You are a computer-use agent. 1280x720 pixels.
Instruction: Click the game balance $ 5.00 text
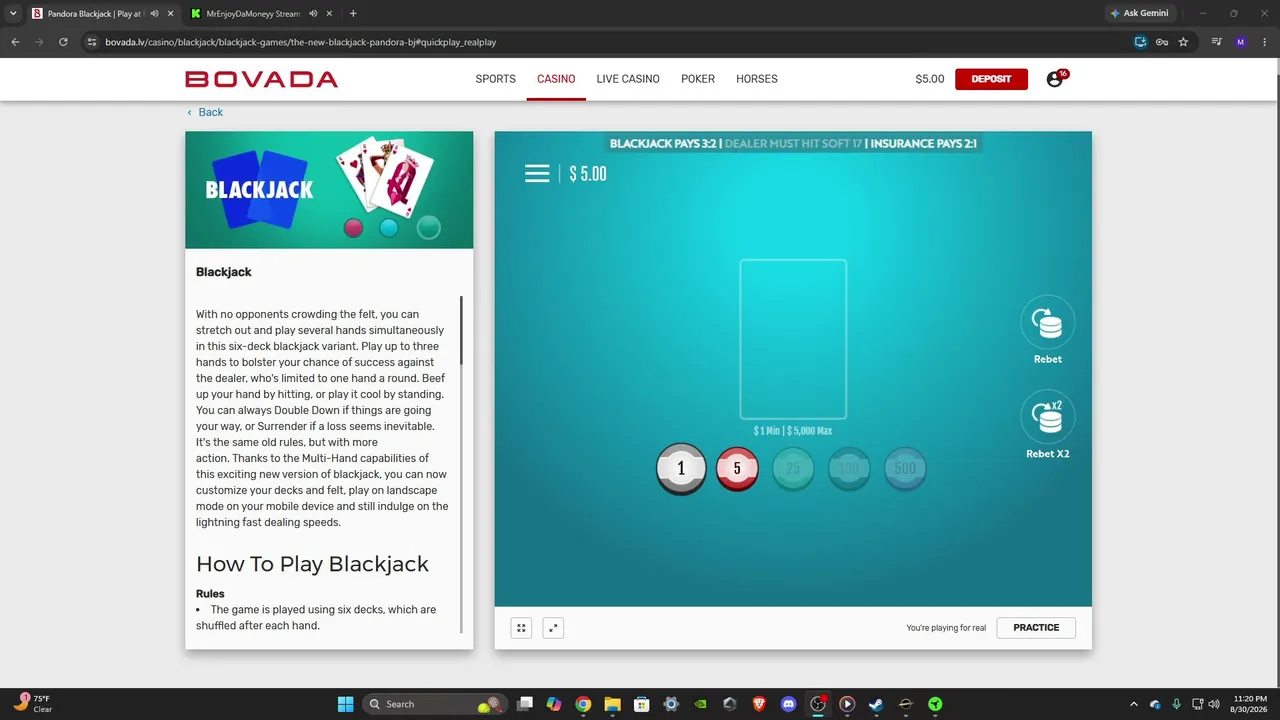pyautogui.click(x=588, y=174)
